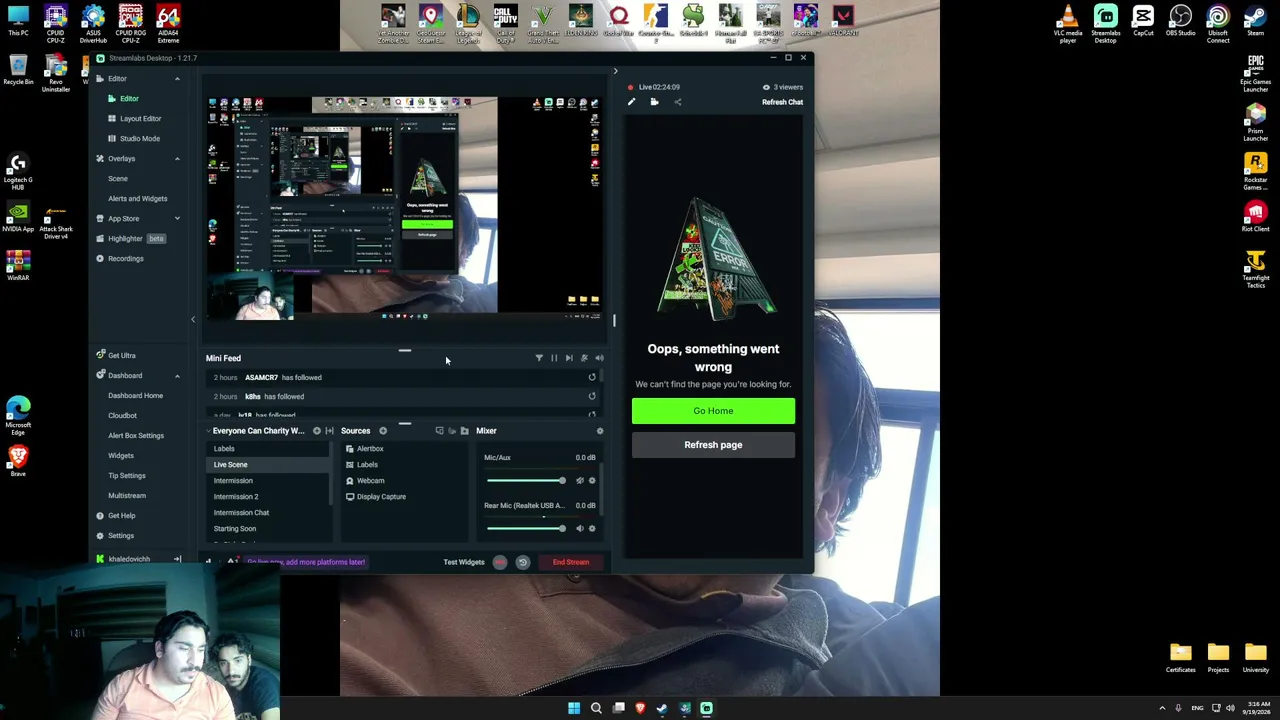1280x720 pixels.
Task: Open settings gear for Mic/Aux
Action: (x=592, y=481)
